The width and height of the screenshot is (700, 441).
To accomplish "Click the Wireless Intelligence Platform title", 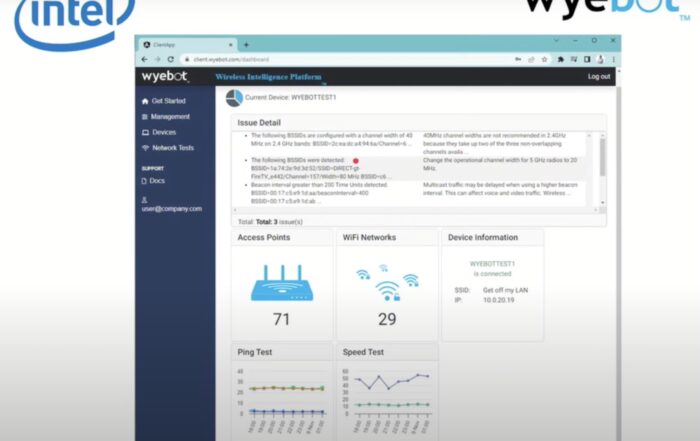I will coord(268,77).
